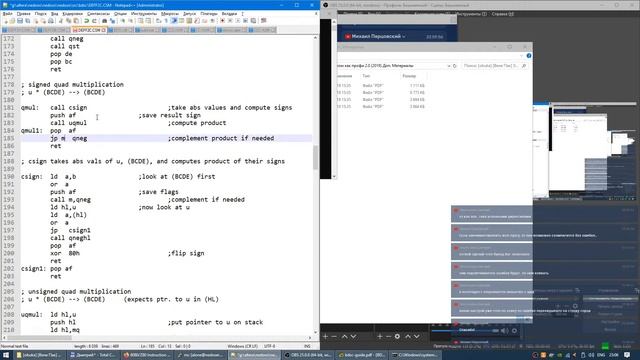Open the pdf document taskbar button
Screen dimensions: 640x360
[362, 355]
